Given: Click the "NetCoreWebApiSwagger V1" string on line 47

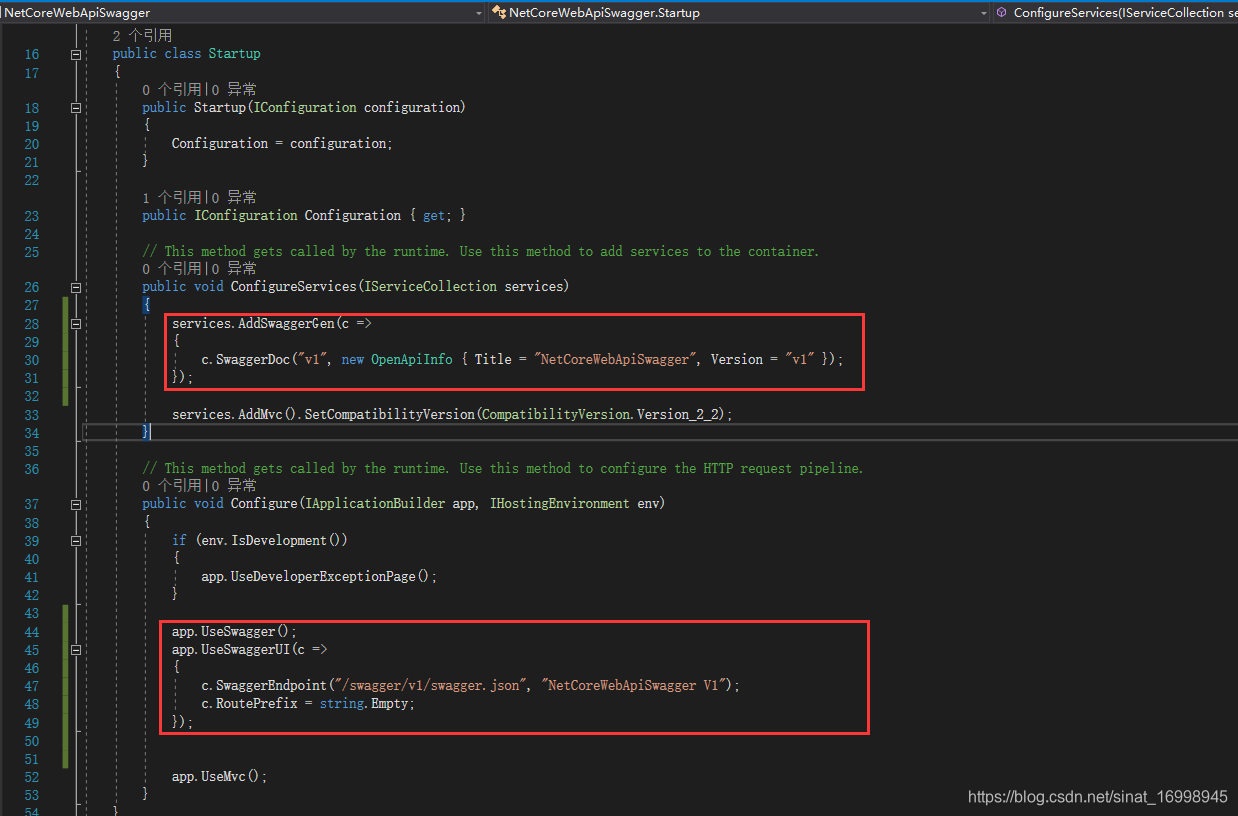Looking at the screenshot, I should pyautogui.click(x=636, y=686).
